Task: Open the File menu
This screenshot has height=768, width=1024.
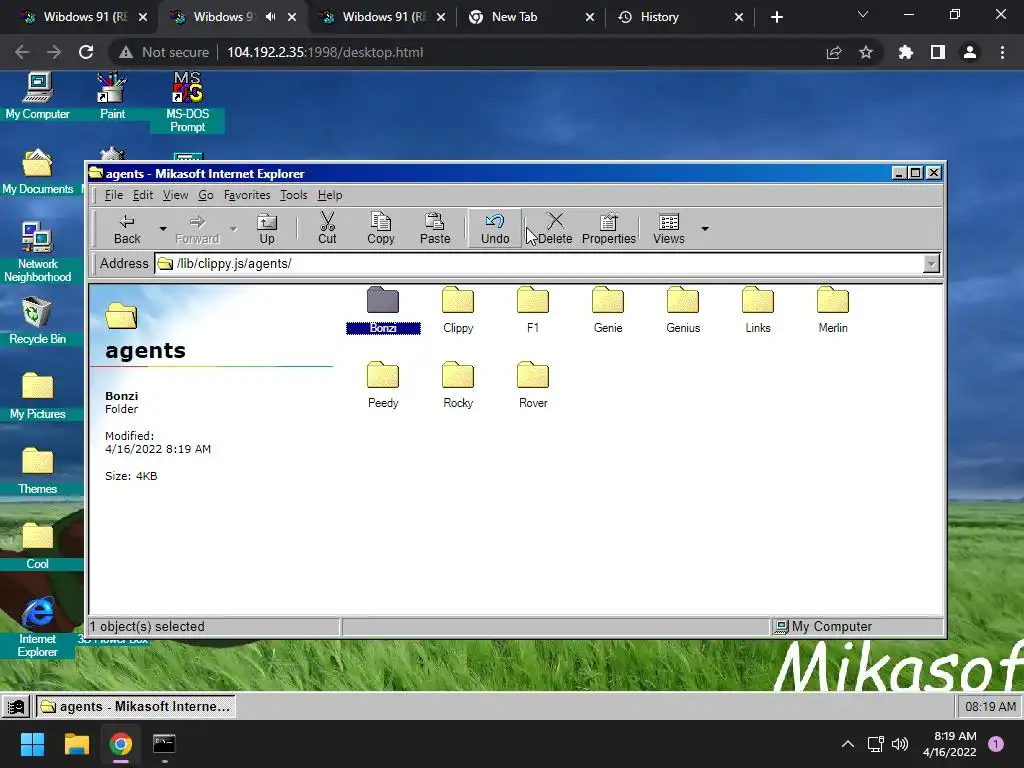Action: (x=114, y=195)
